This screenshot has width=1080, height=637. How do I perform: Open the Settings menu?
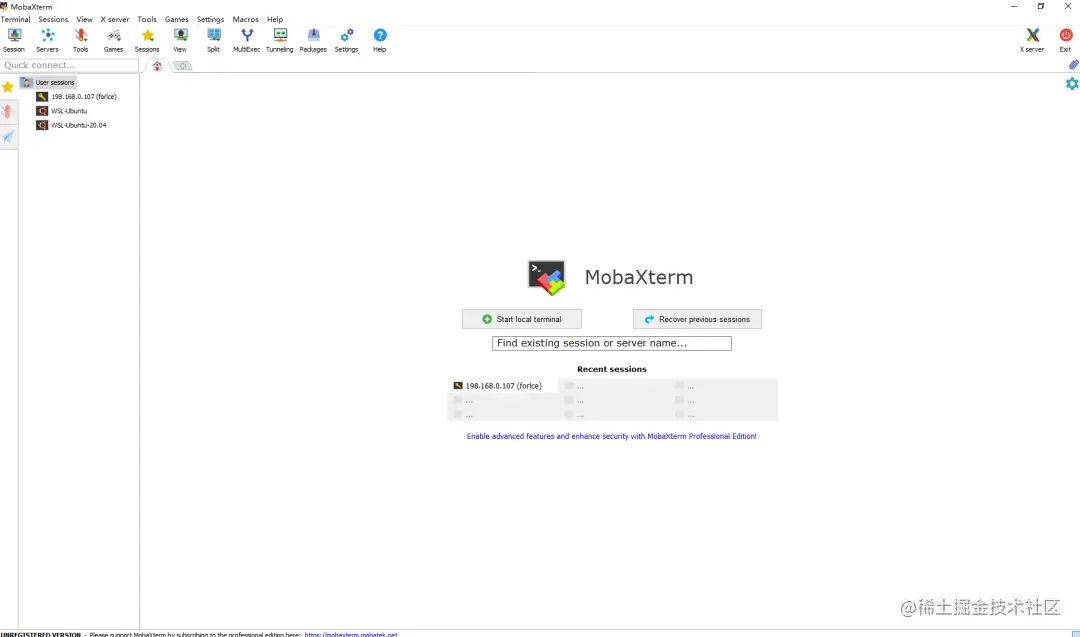point(210,19)
